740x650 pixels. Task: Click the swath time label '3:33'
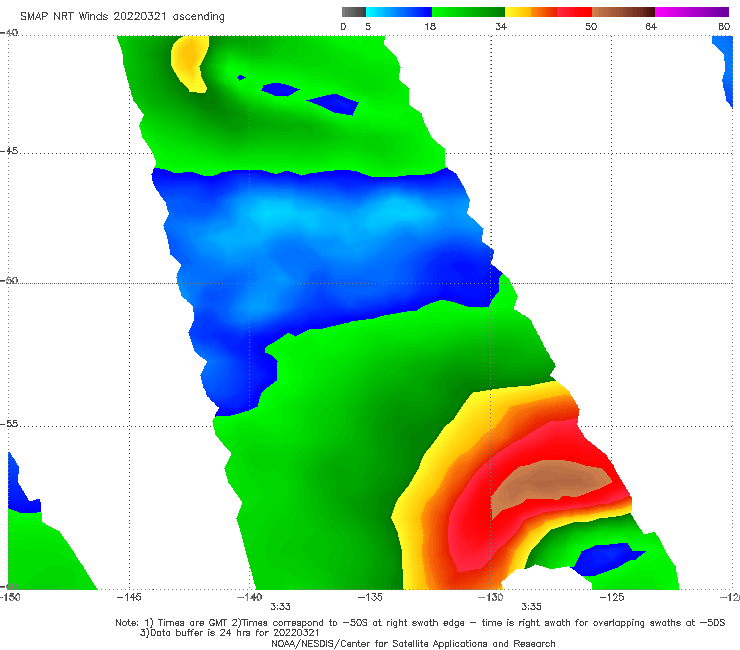tap(280, 607)
